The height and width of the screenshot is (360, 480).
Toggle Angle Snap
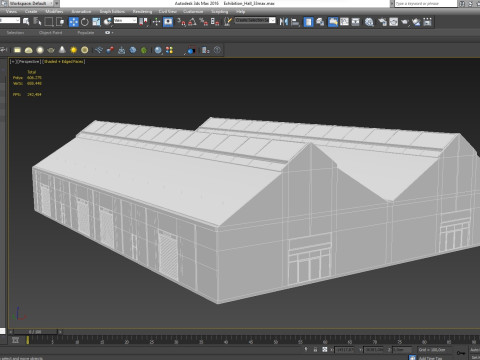pyautogui.click(x=192, y=22)
